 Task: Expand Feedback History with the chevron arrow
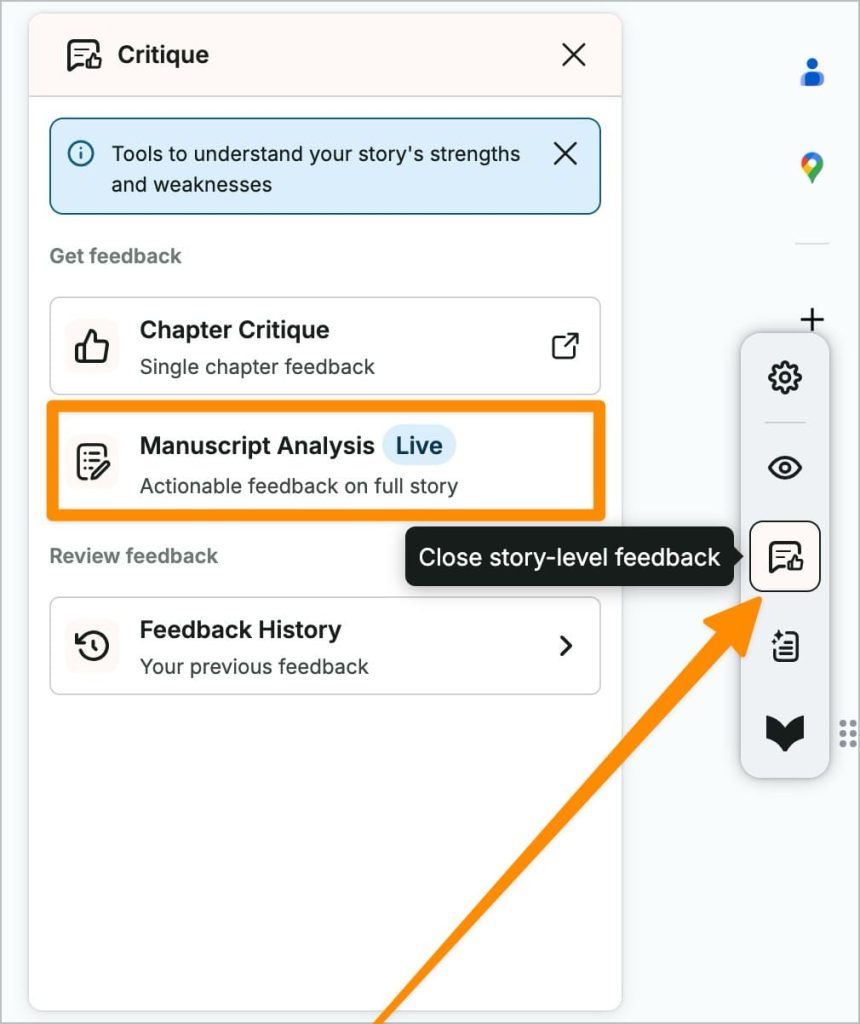pos(565,646)
